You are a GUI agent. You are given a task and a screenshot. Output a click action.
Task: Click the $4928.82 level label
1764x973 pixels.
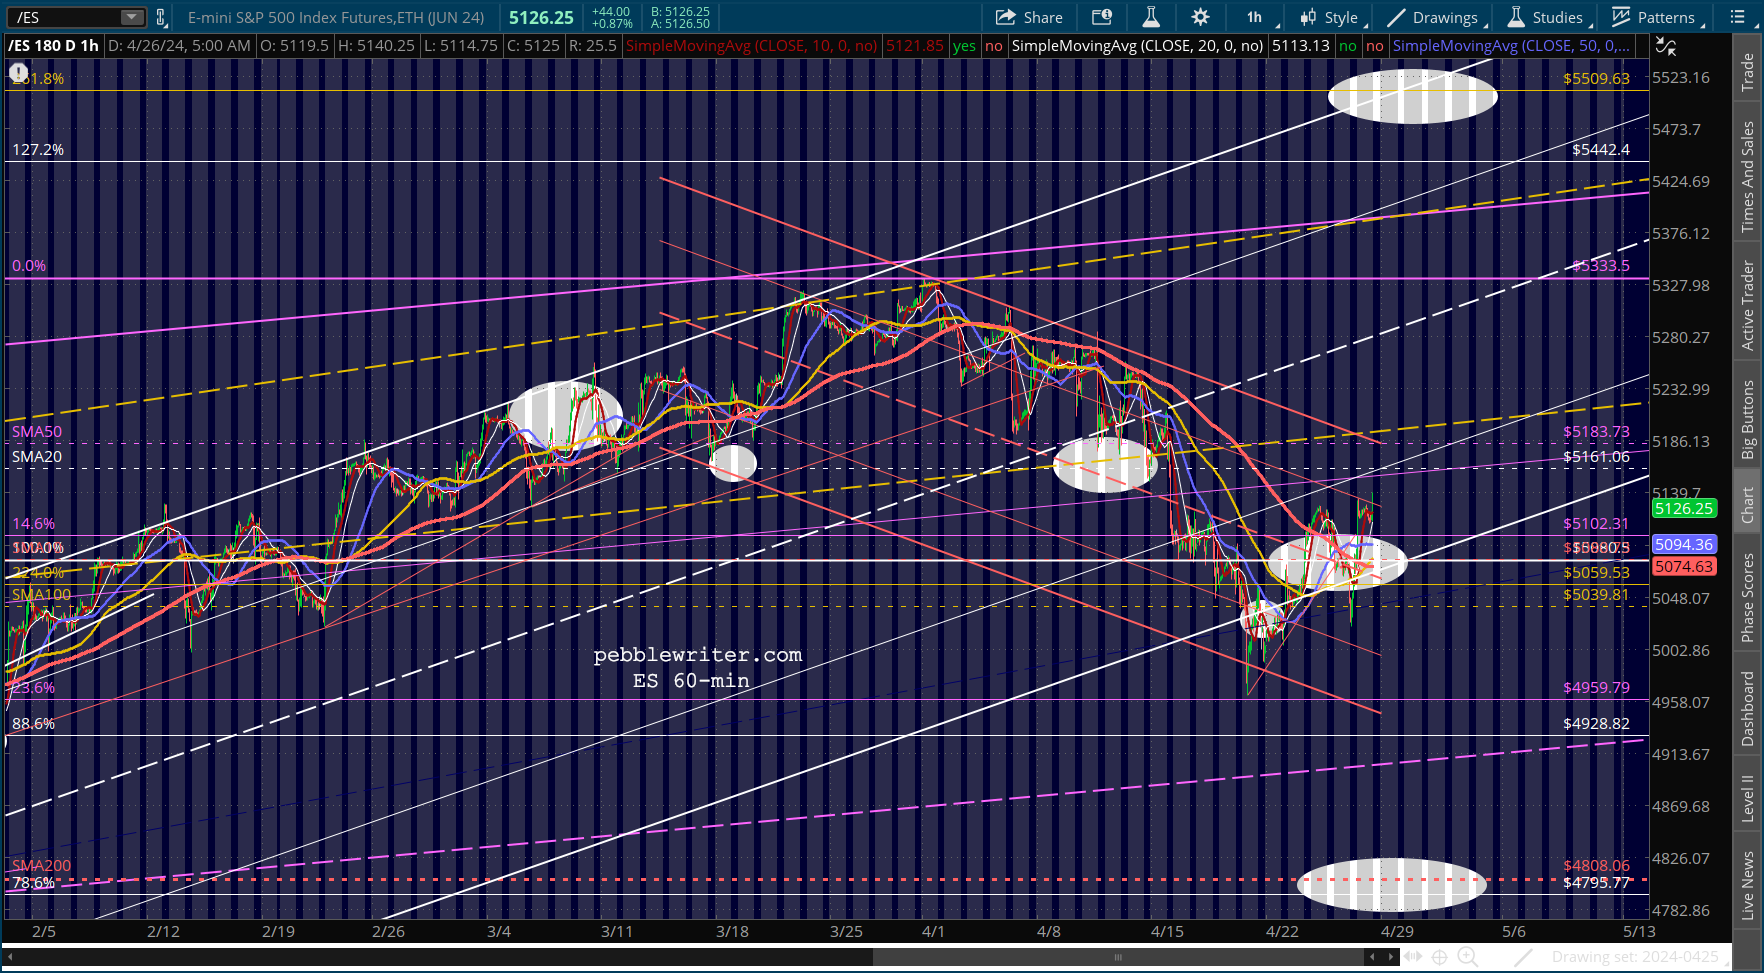pyautogui.click(x=1597, y=724)
